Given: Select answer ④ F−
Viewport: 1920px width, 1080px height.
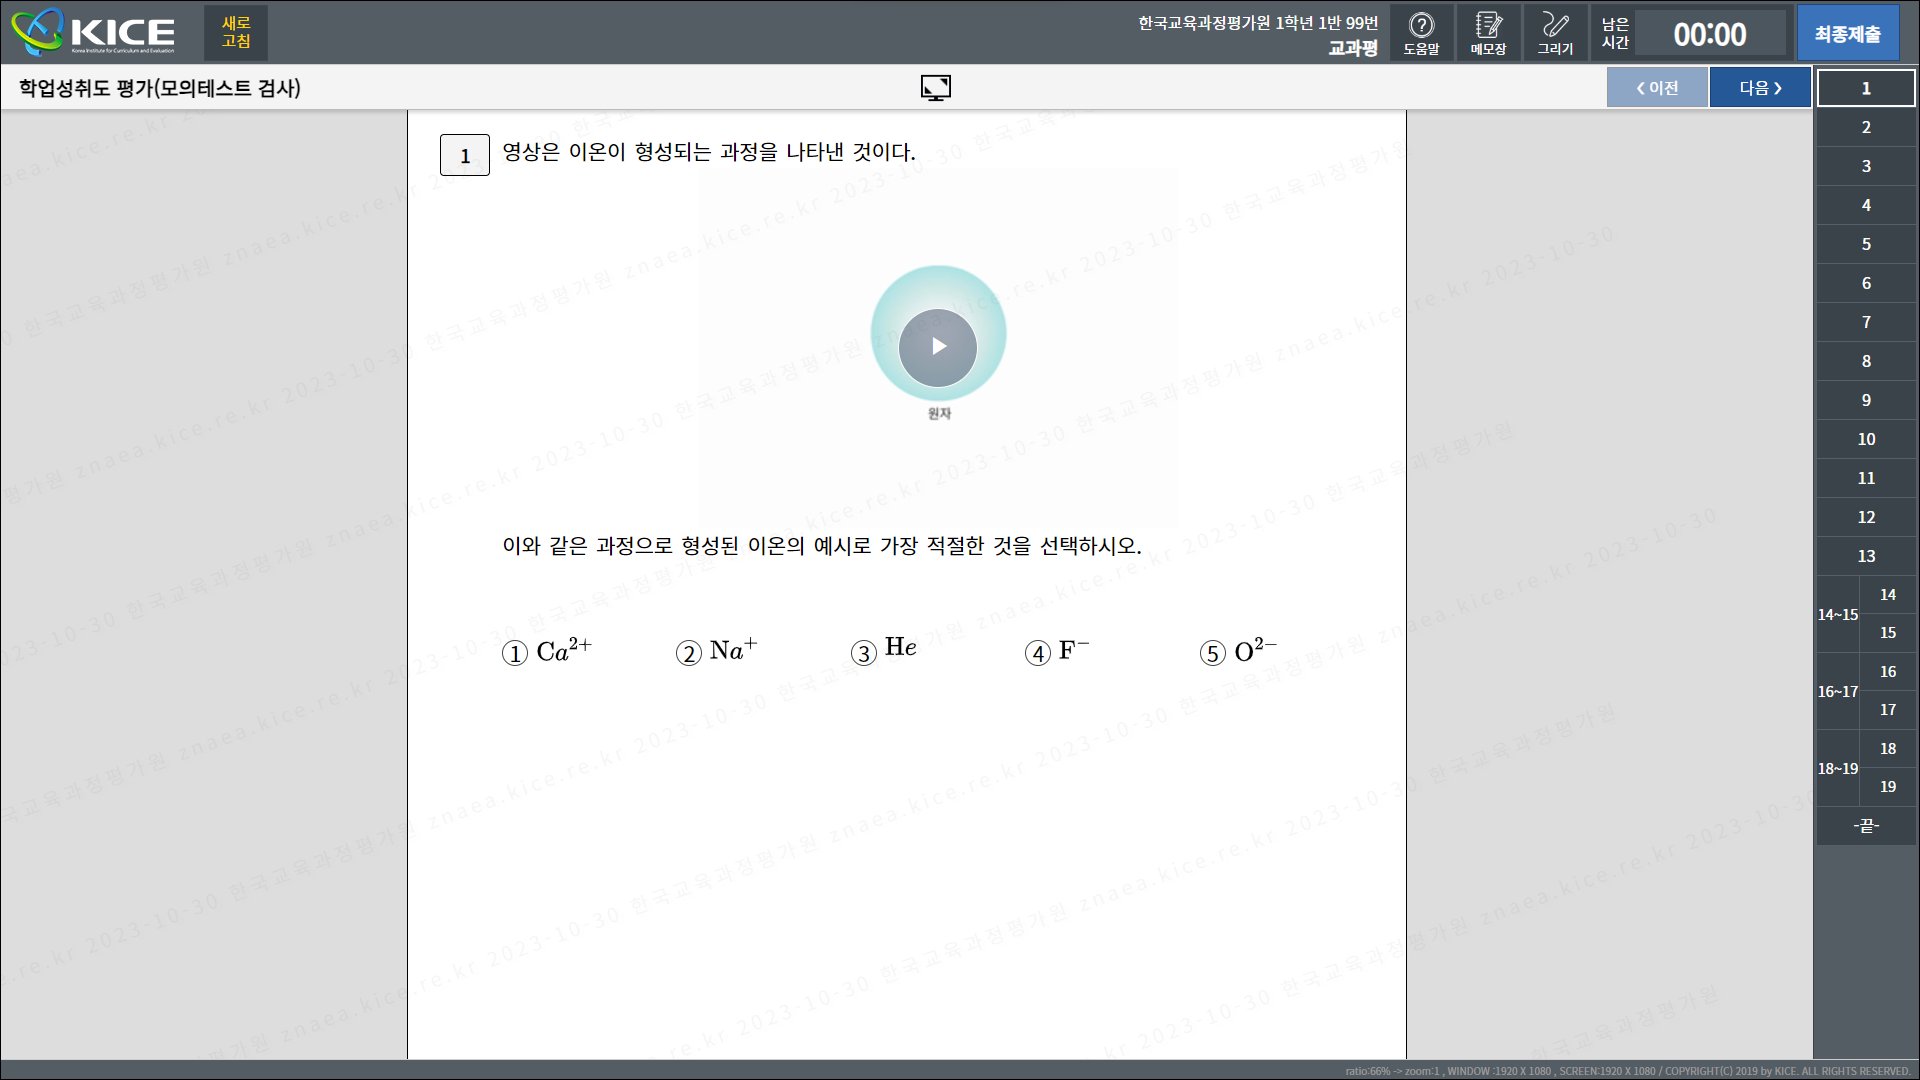Looking at the screenshot, I should pos(1059,652).
